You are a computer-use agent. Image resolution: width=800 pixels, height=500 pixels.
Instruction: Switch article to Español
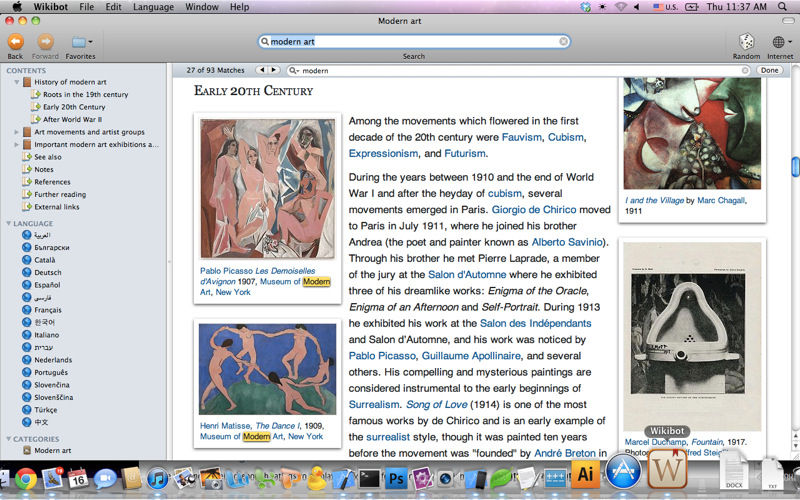pyautogui.click(x=47, y=285)
